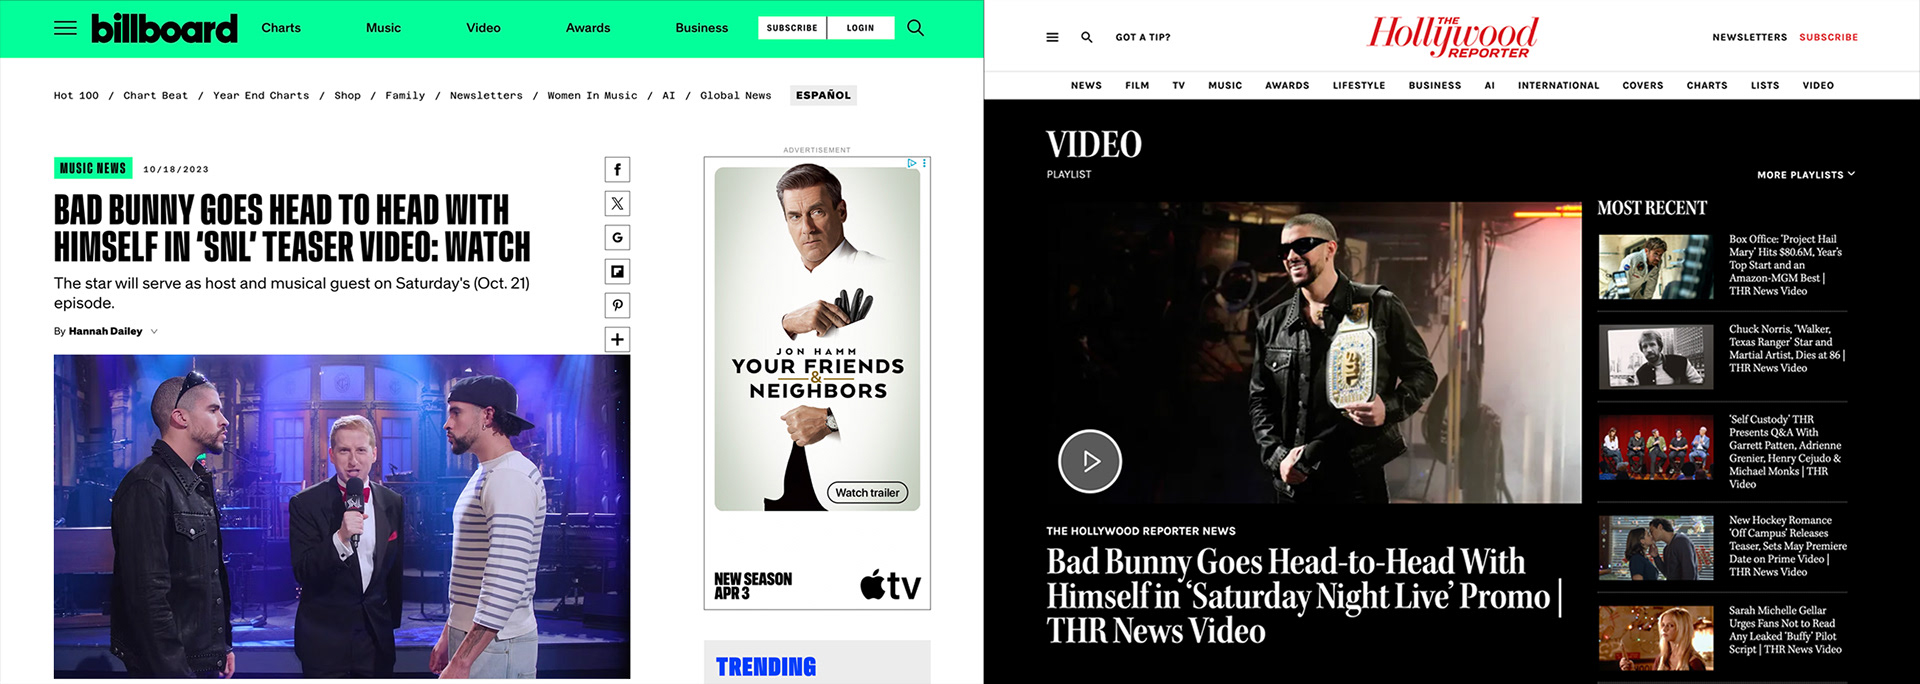The height and width of the screenshot is (684, 1920).
Task: Open Year End Charts link
Action: [261, 96]
